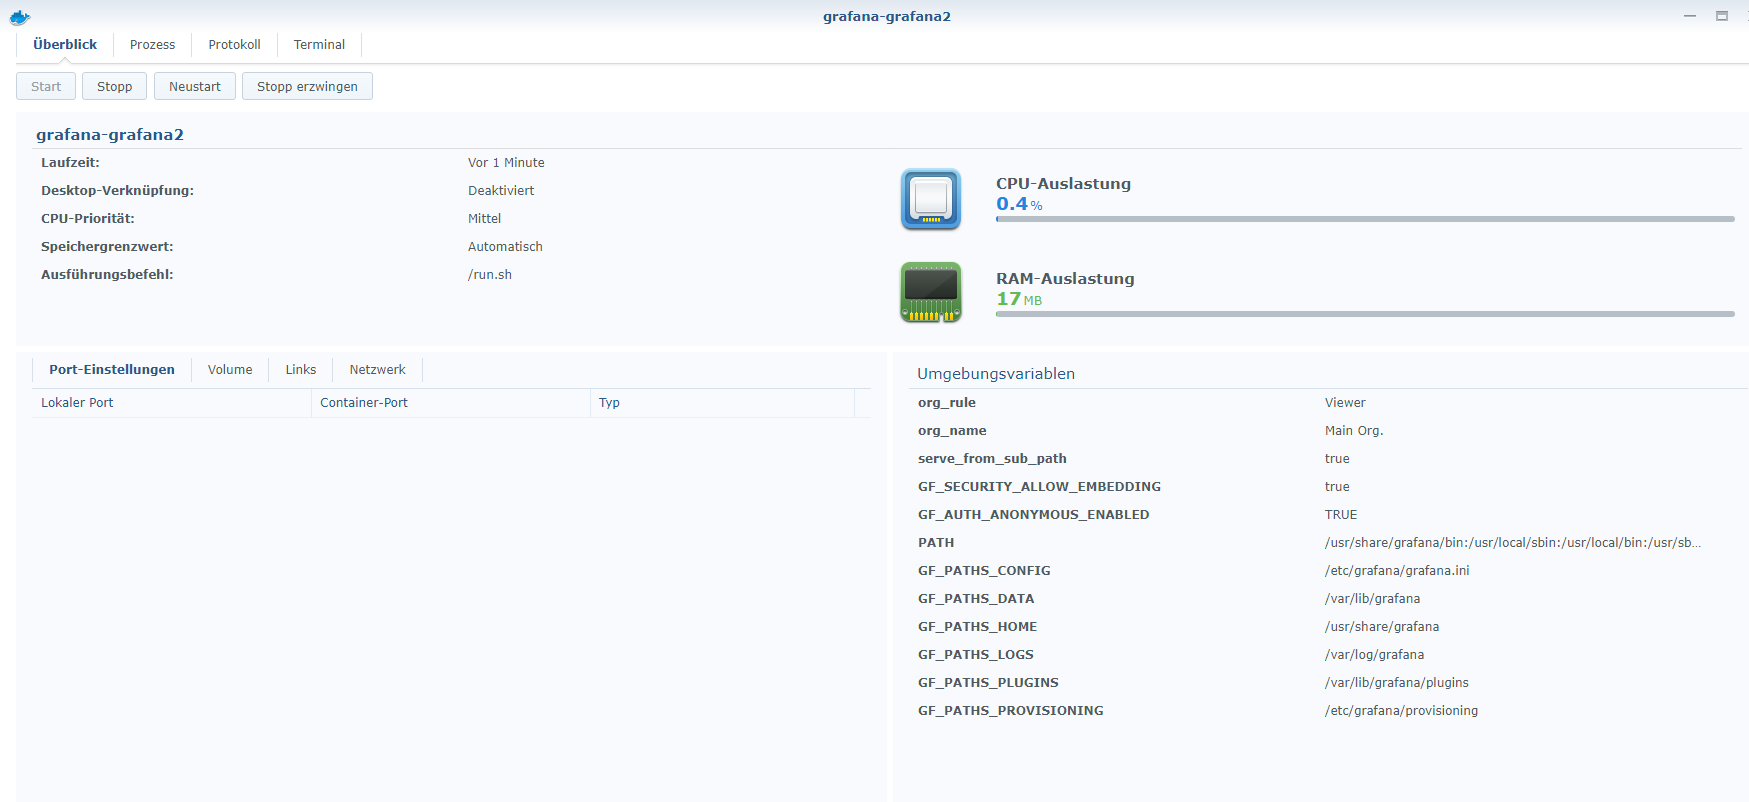Click GF_AUTH_ANONYMOUS_ENABLED variable

coord(1033,514)
